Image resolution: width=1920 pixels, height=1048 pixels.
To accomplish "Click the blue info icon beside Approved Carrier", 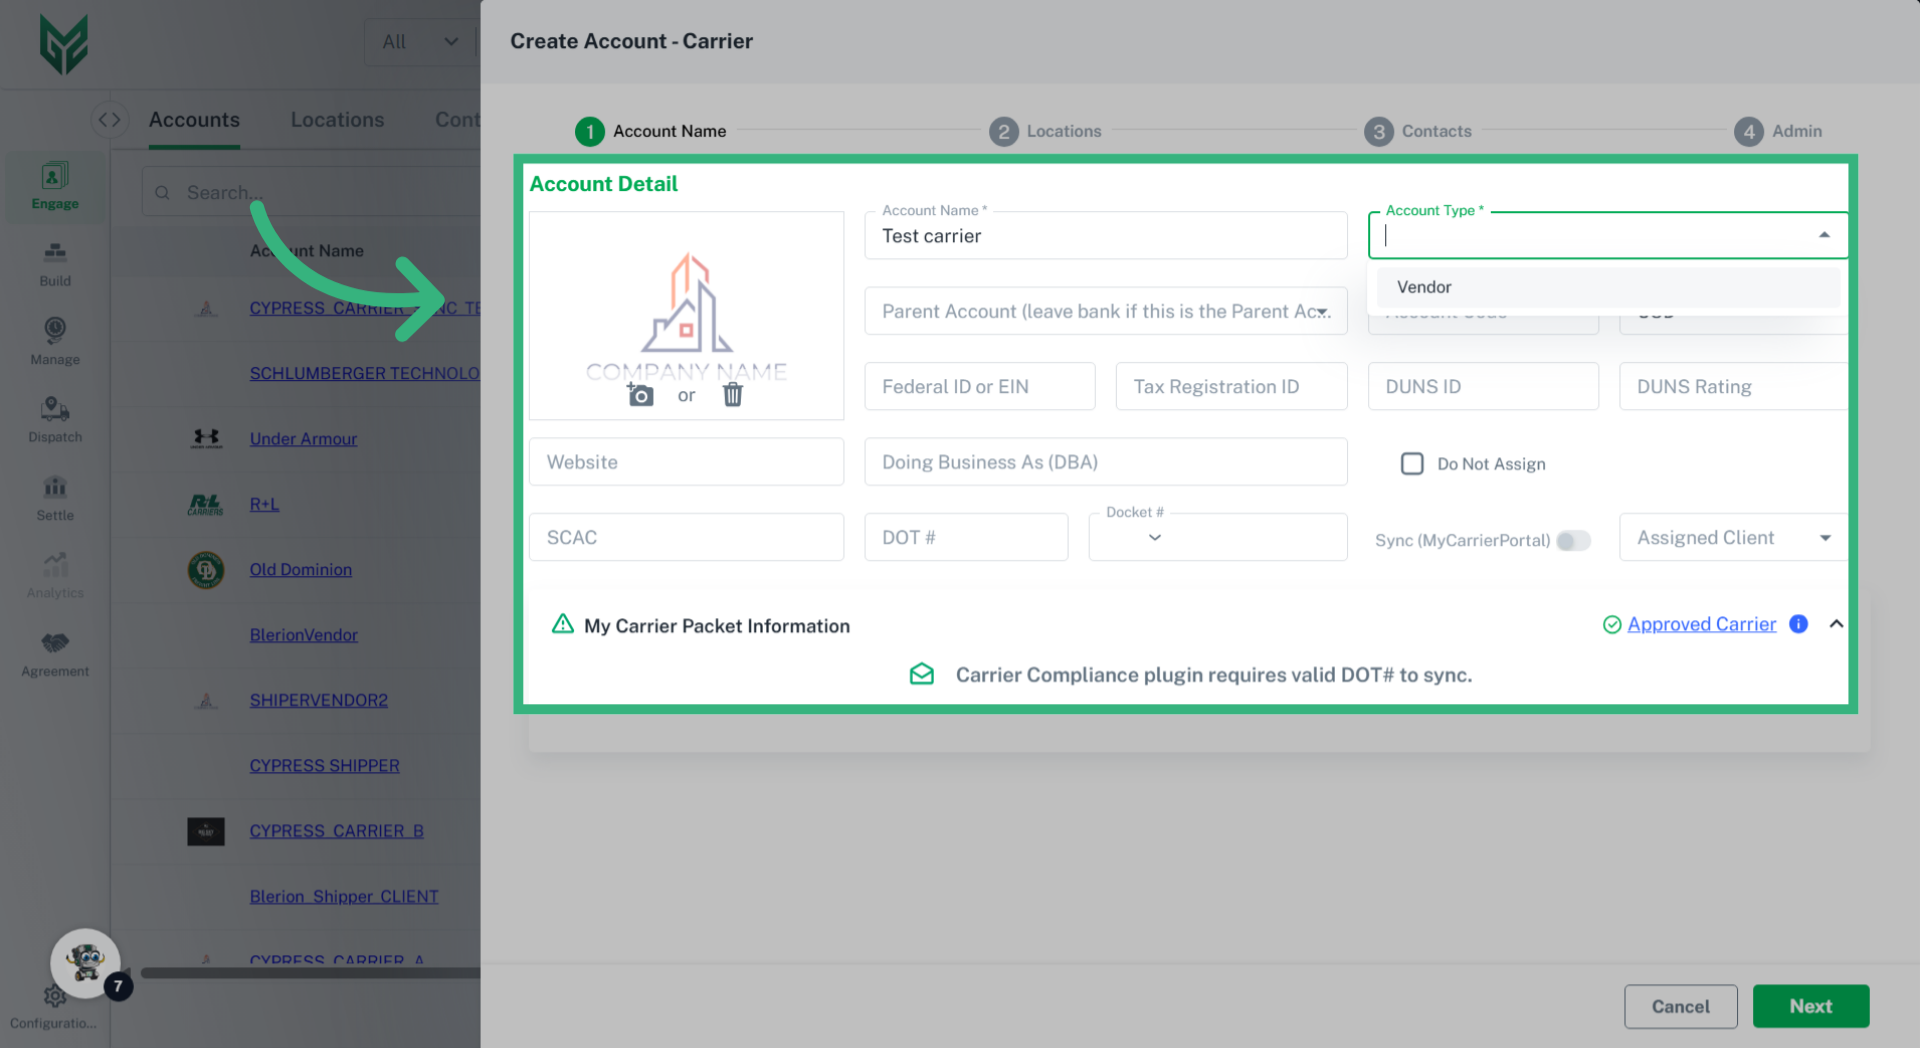I will [x=1798, y=624].
